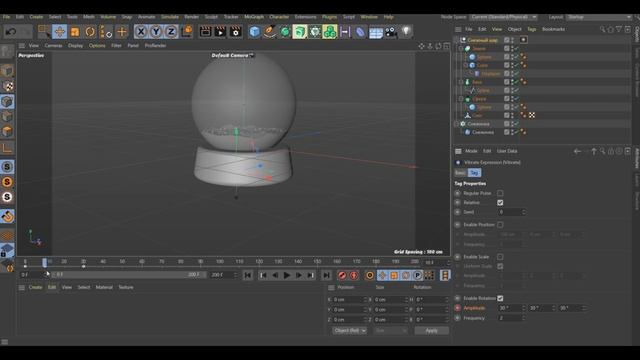640x360 pixels.
Task: Click the Undo arrow icon
Action: coord(11,31)
